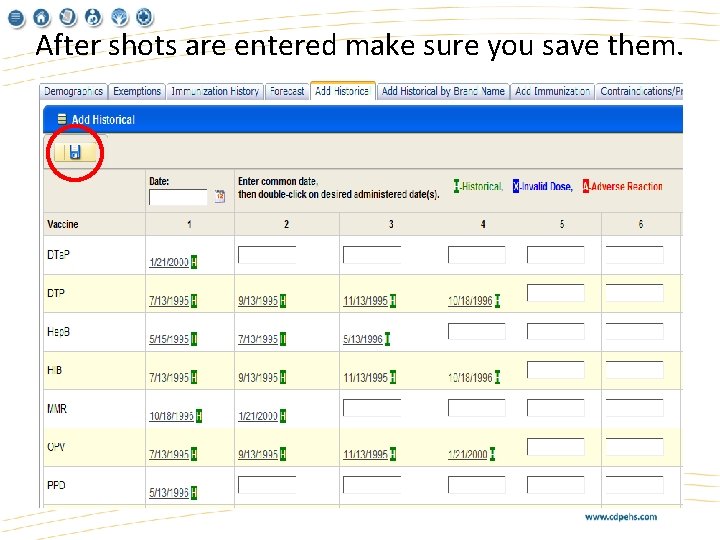Screen dimensions: 720x540
Task: Click HIB dose 1 date 7/13/1995
Action: (169, 377)
